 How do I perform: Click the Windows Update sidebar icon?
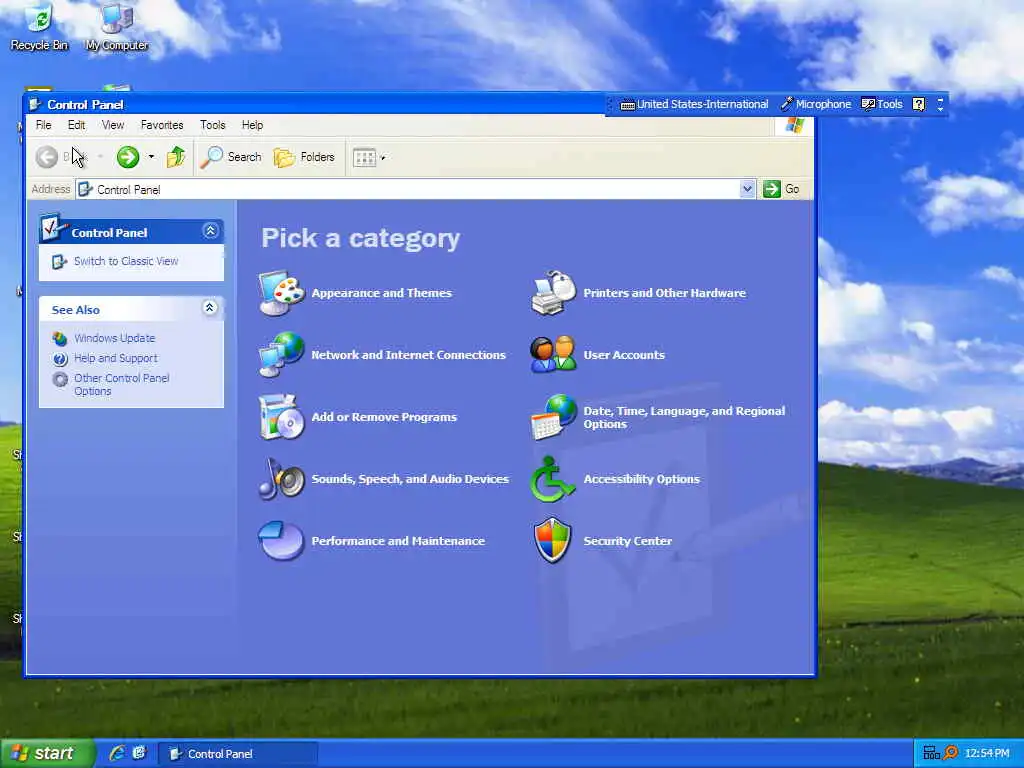(60, 338)
